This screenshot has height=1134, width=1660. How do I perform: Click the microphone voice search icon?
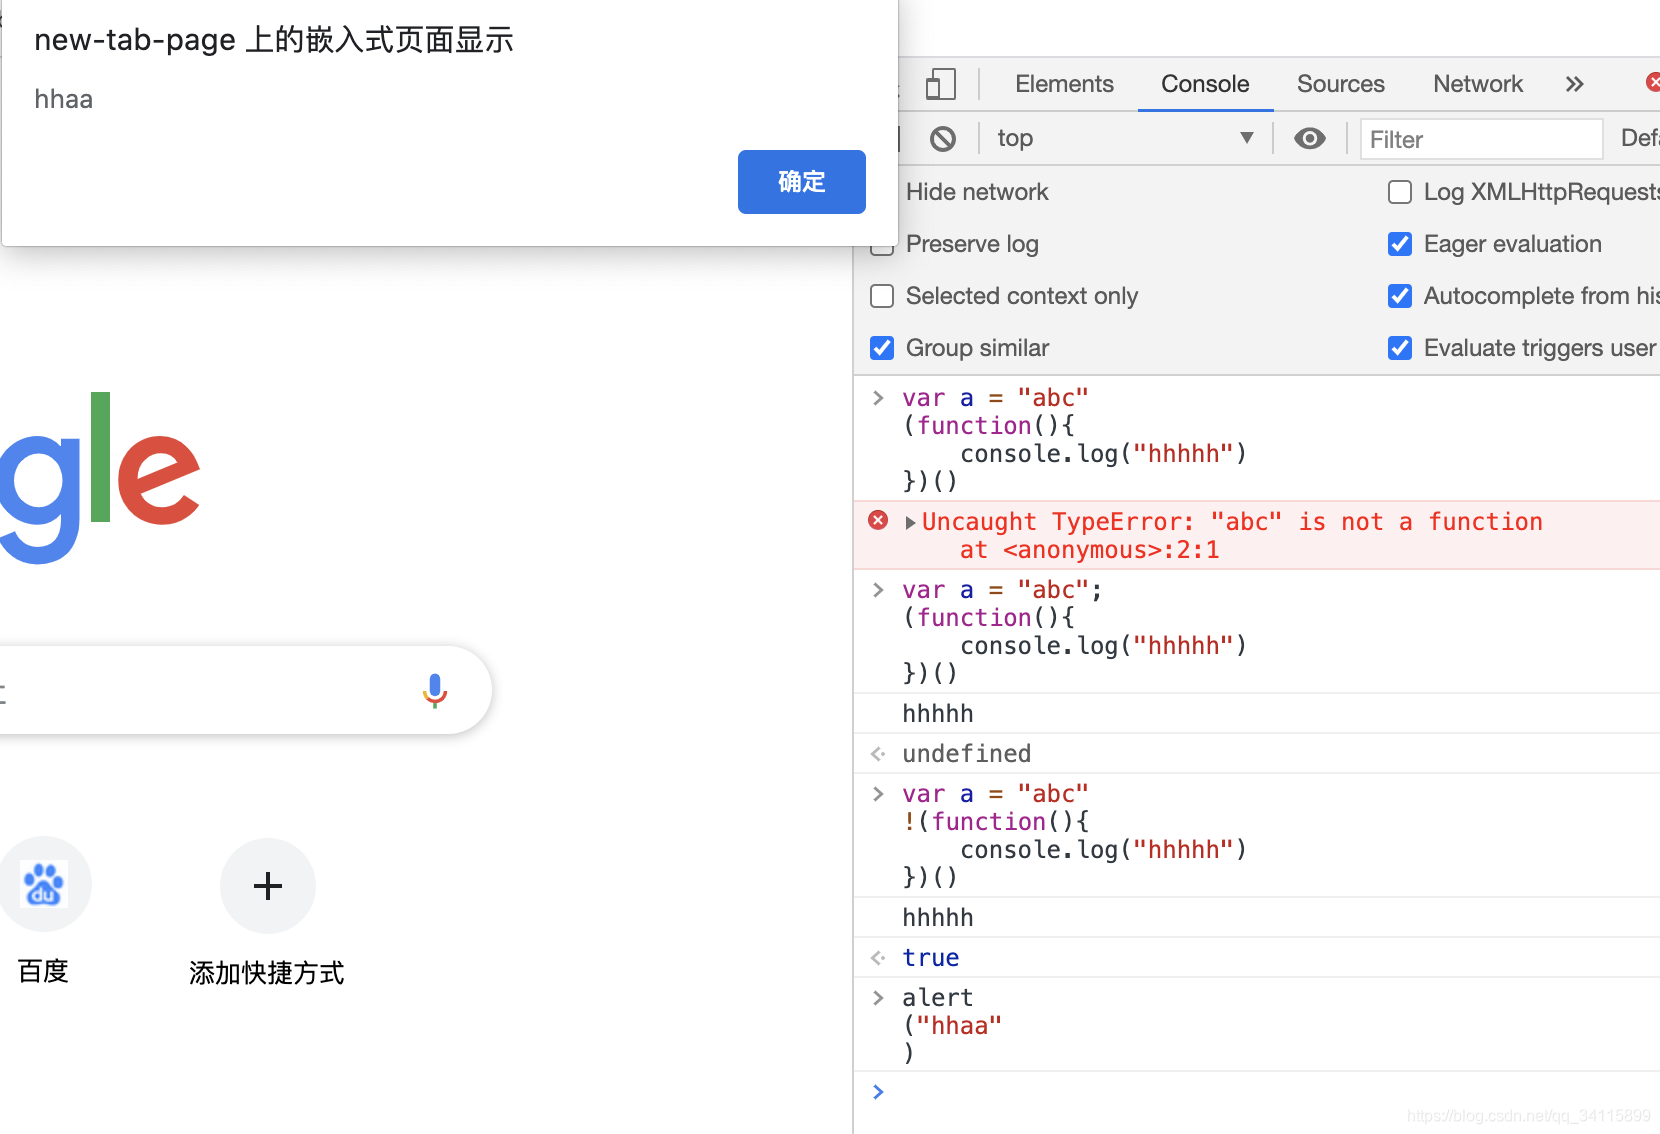click(435, 690)
